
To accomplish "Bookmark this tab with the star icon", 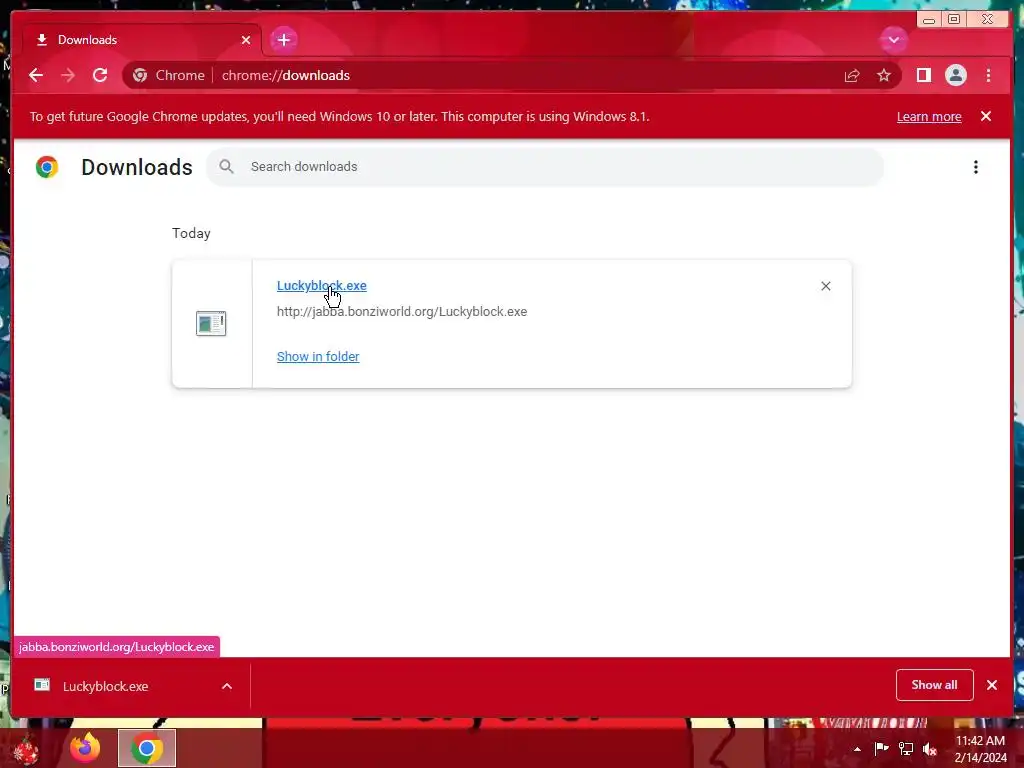I will 884,75.
